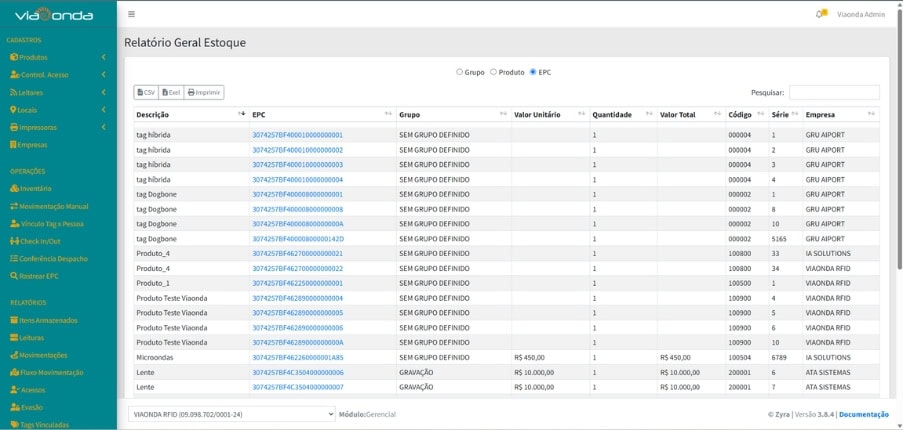
Task: Export the report with CSV button
Action: pyautogui.click(x=146, y=92)
